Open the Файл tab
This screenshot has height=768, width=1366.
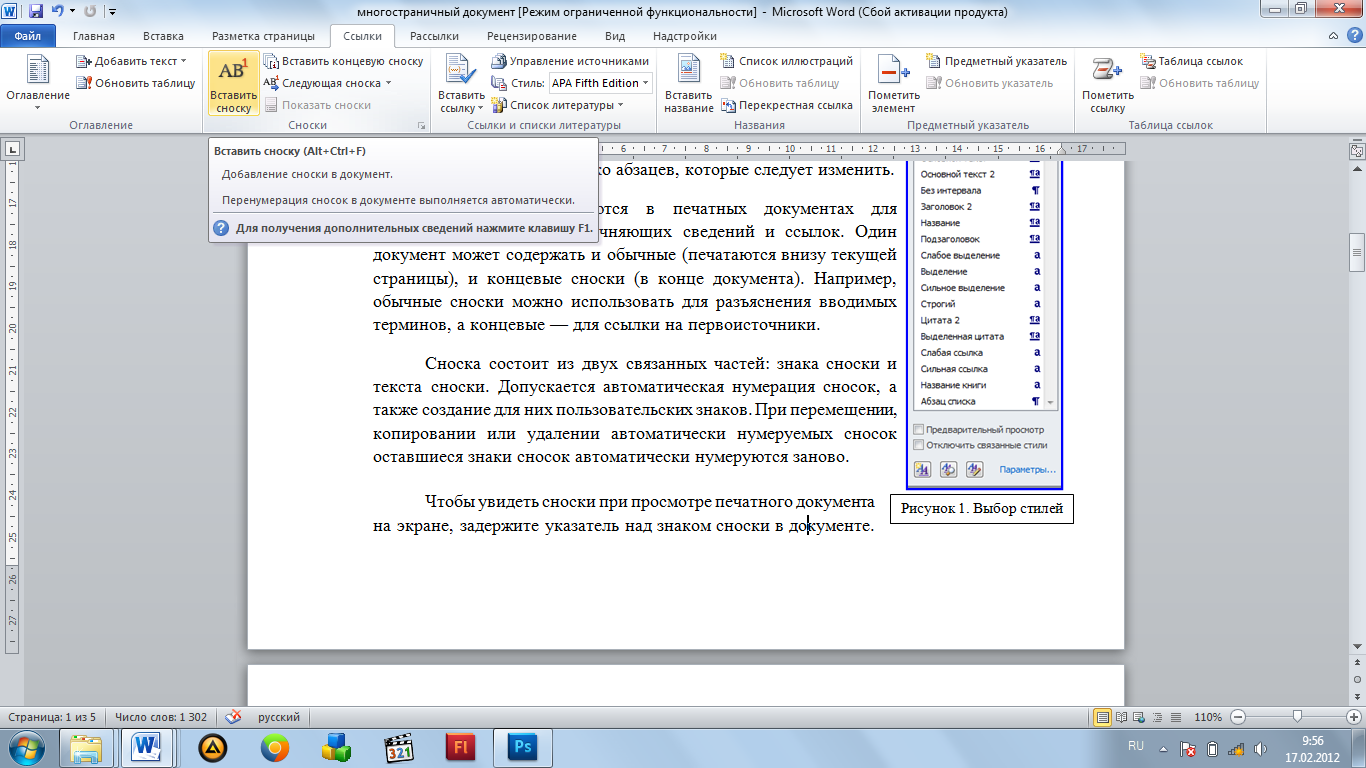(28, 36)
